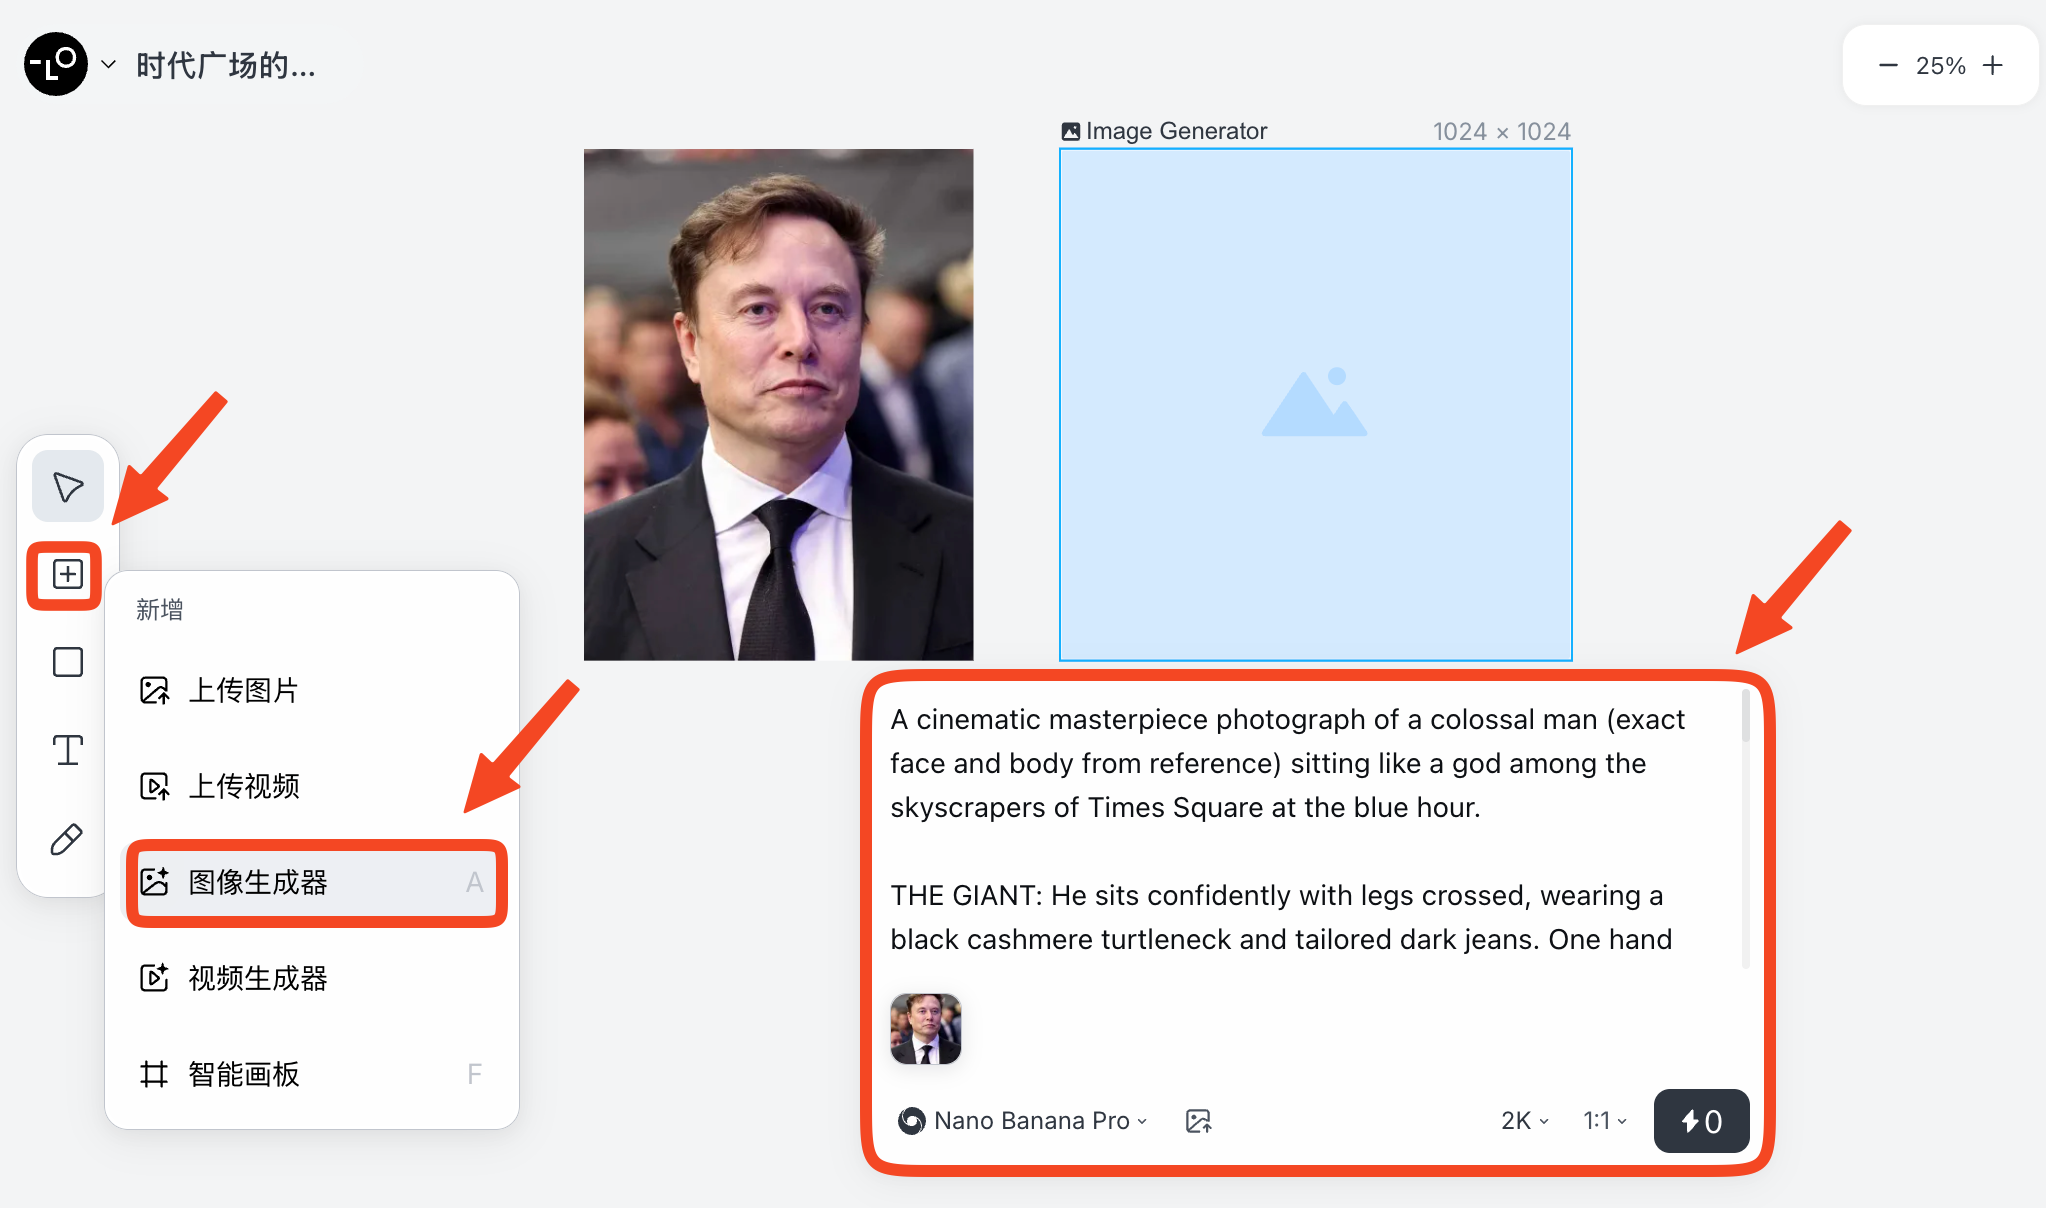Select the rectangle shape tool
The width and height of the screenshot is (2046, 1208).
[x=68, y=662]
